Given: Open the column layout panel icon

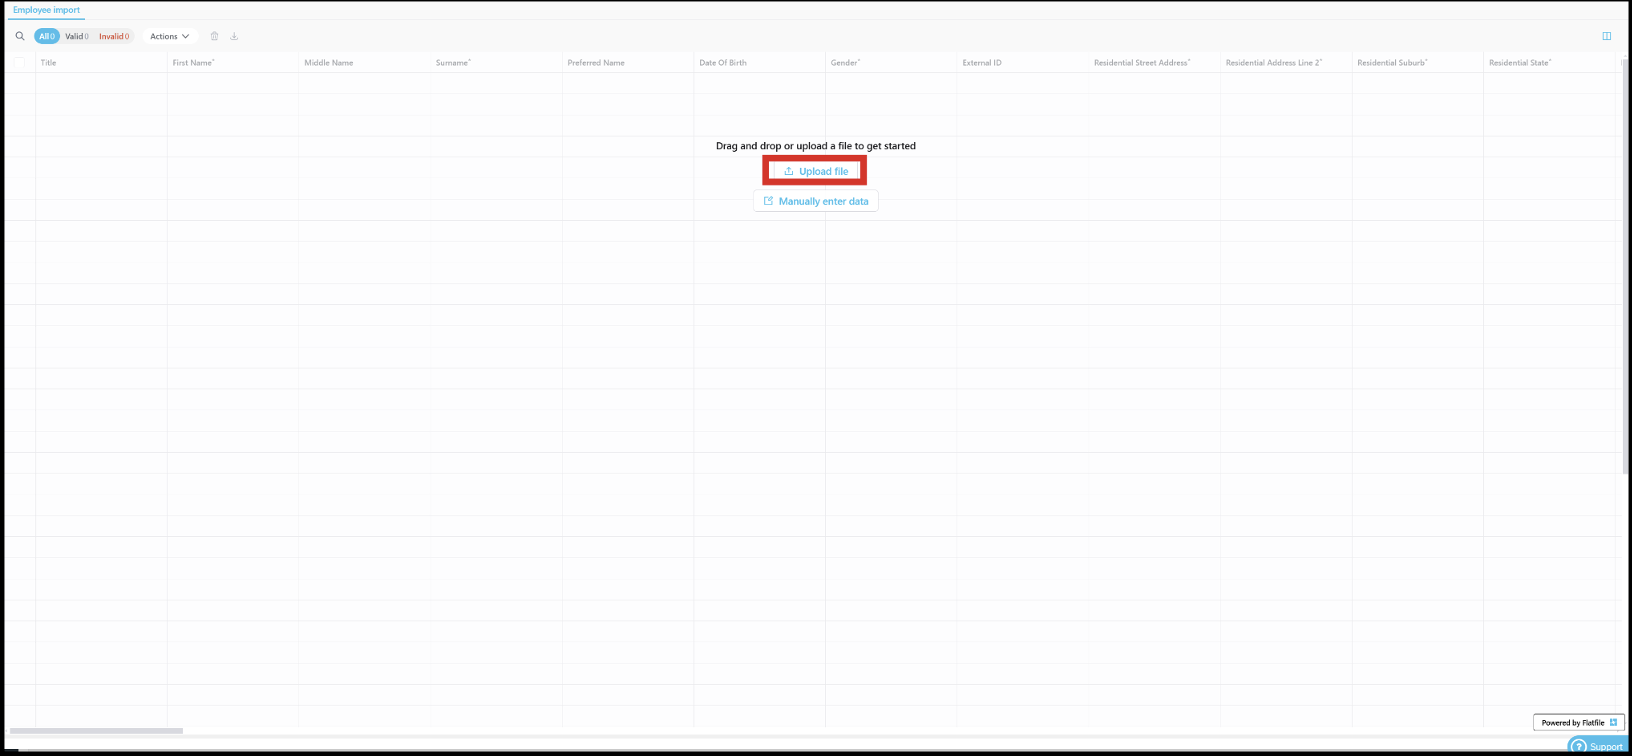Looking at the screenshot, I should [1606, 36].
